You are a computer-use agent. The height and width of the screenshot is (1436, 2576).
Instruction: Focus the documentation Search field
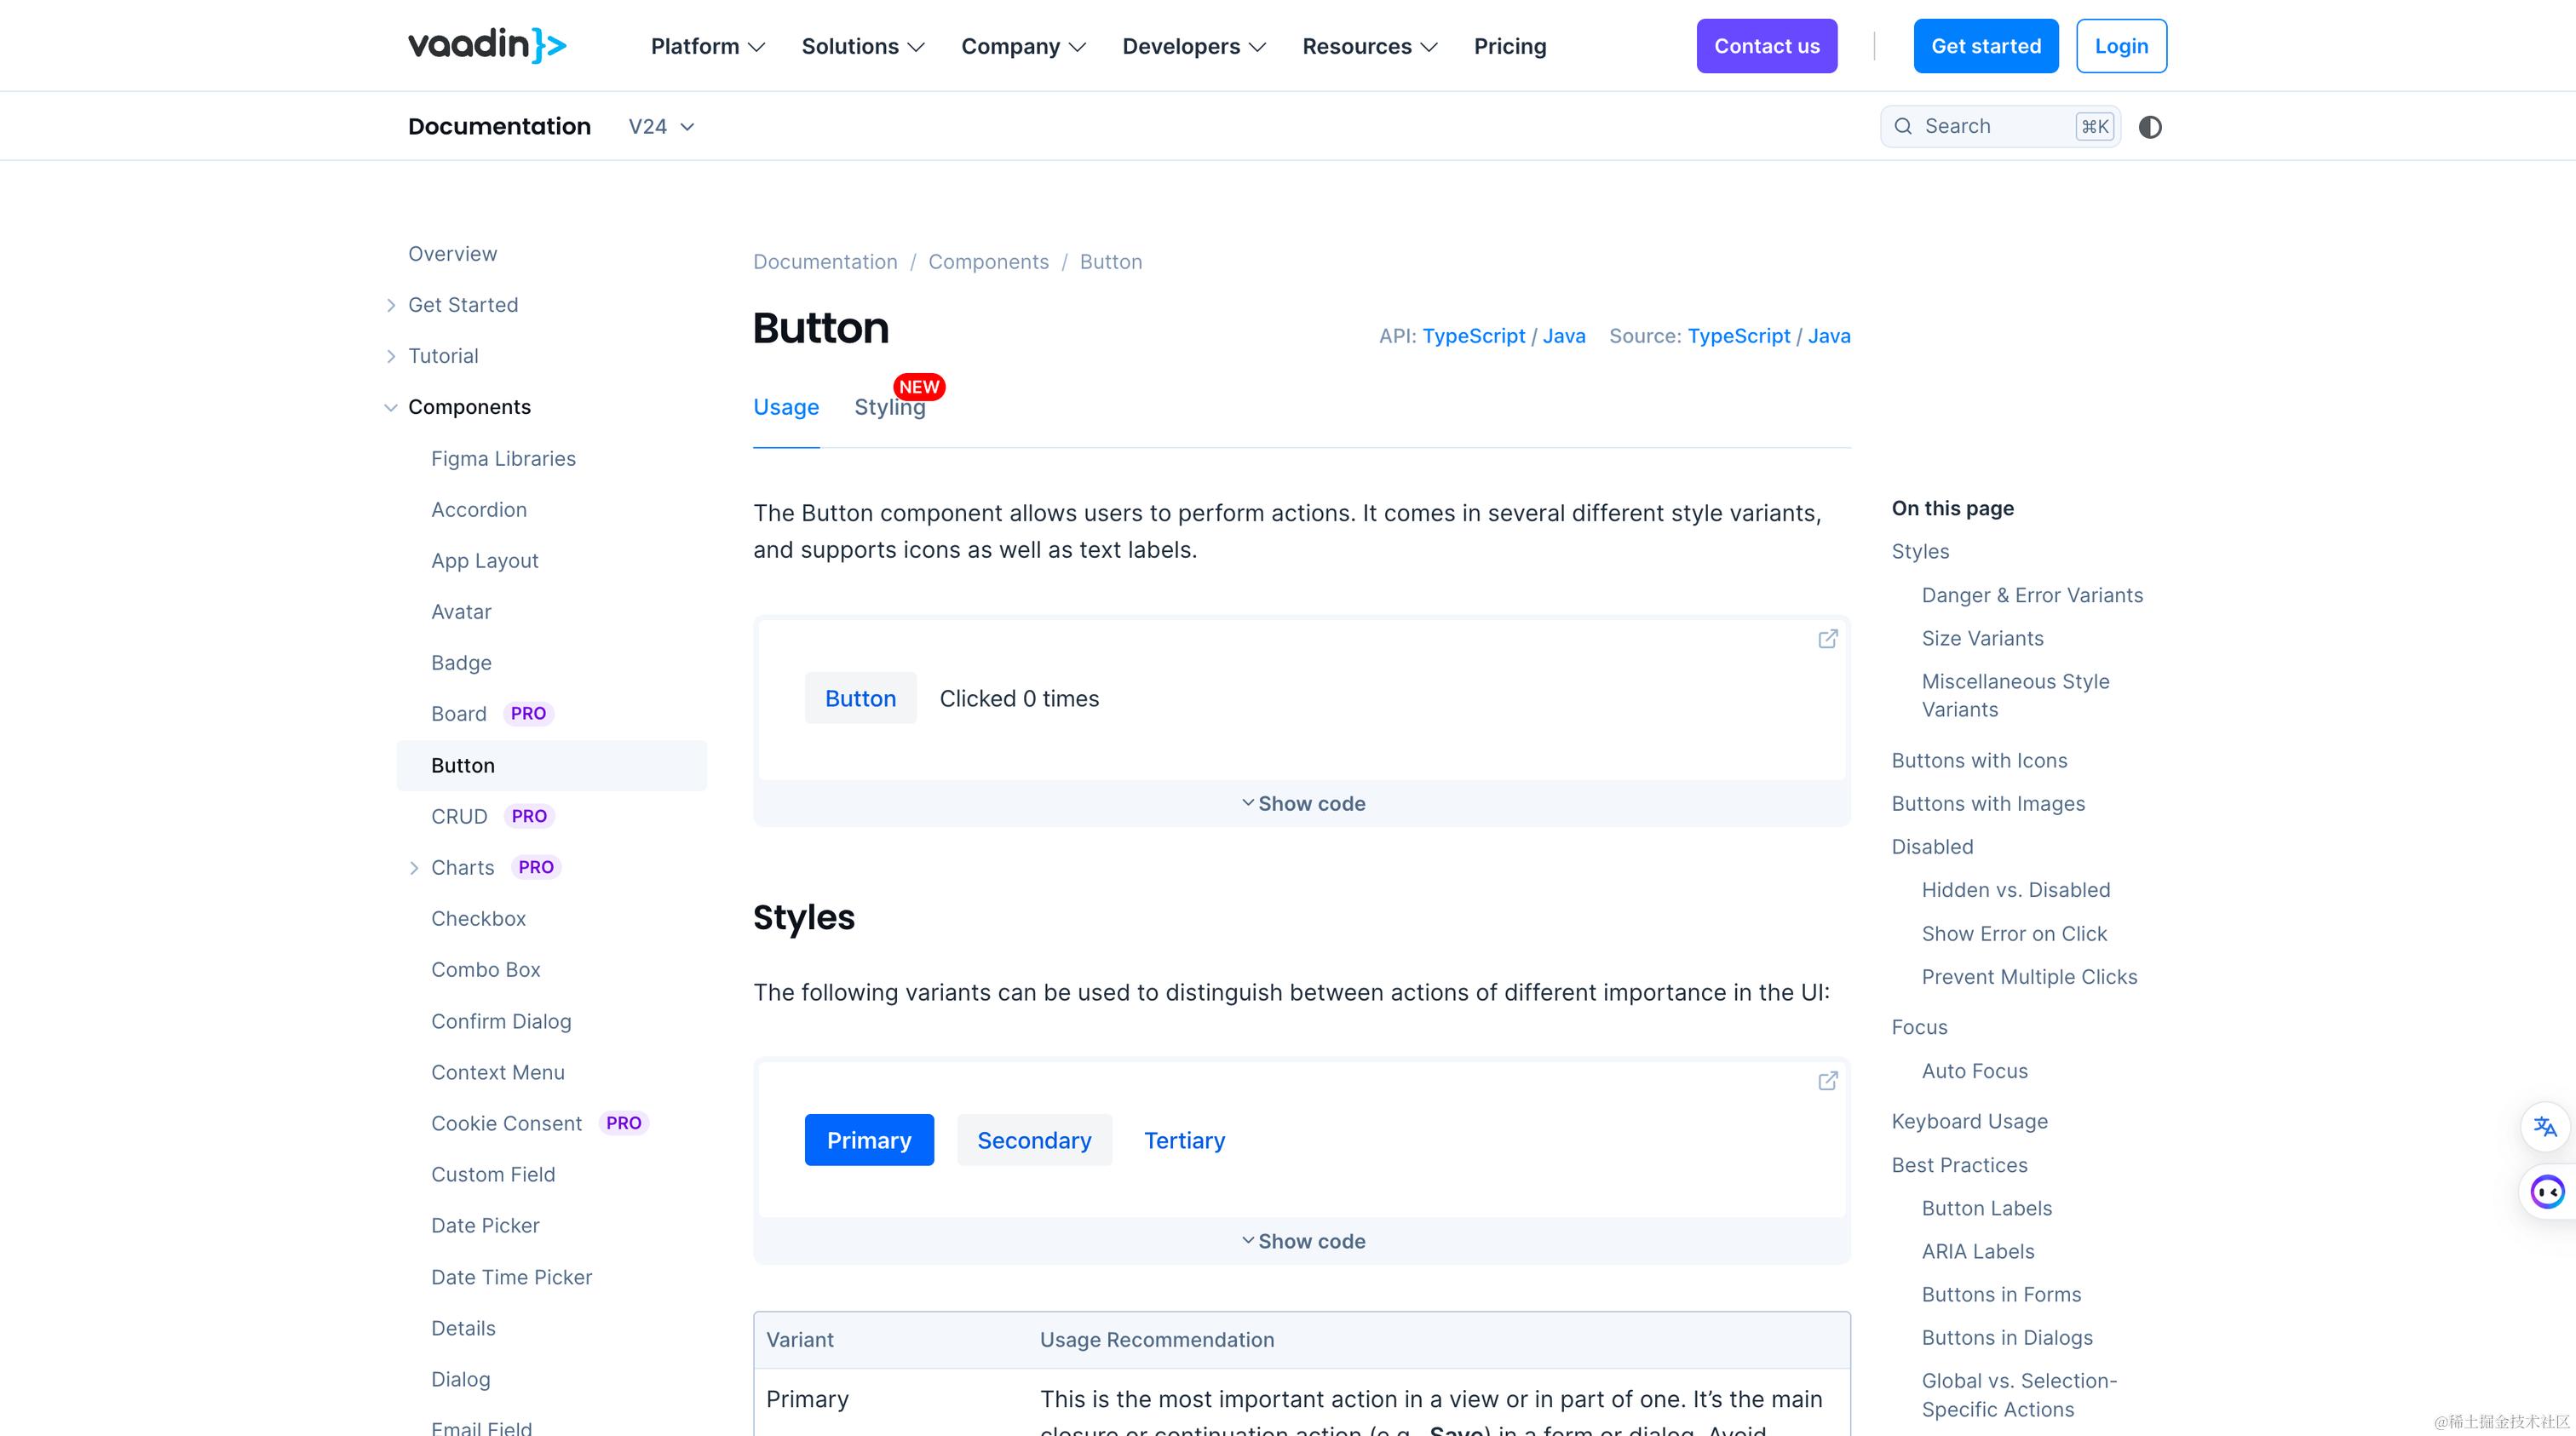[x=1995, y=126]
